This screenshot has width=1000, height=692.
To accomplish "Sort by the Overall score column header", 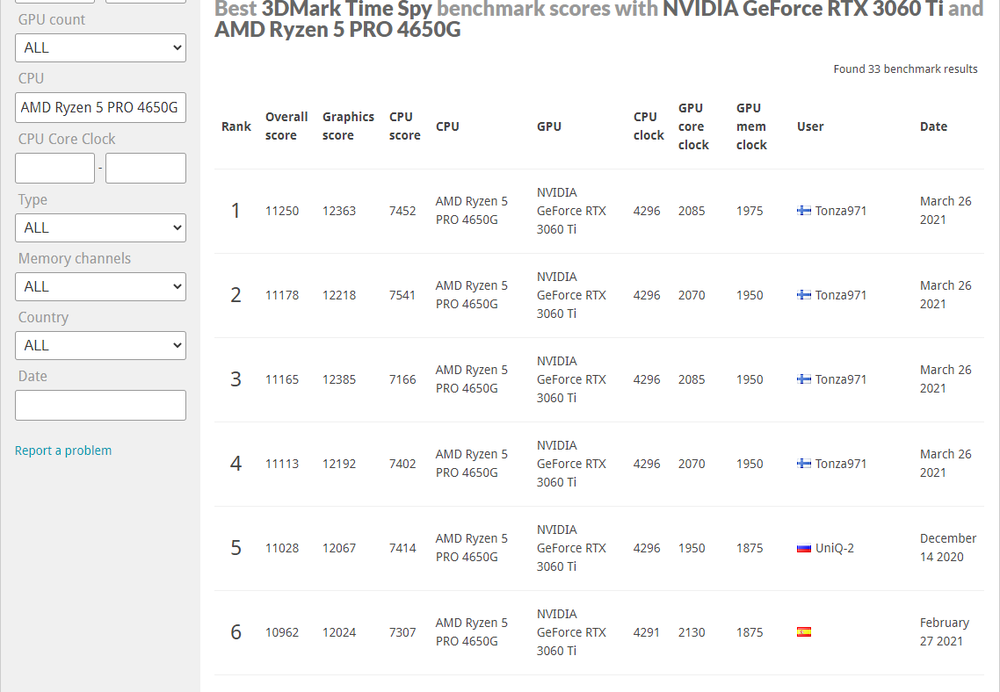I will (286, 126).
